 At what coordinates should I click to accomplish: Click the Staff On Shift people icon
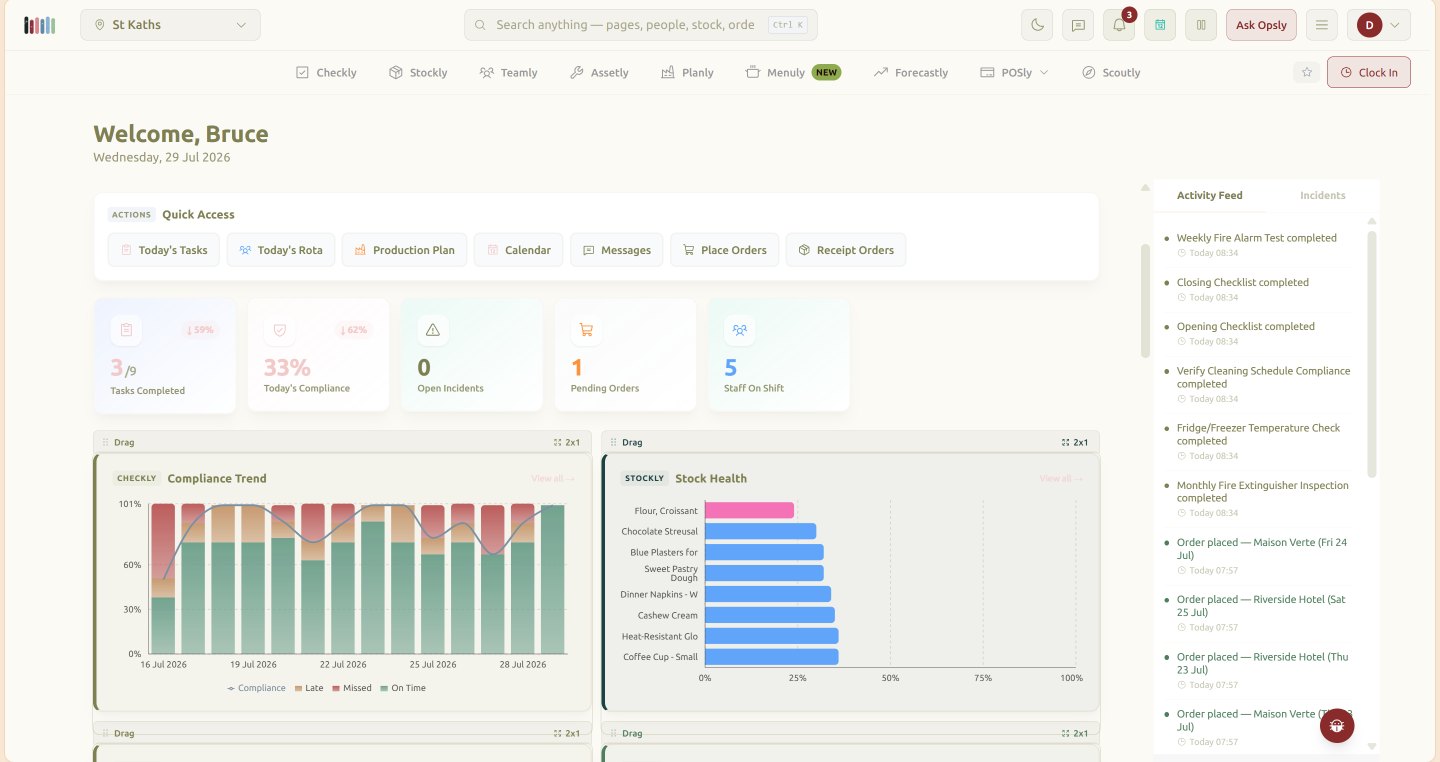click(740, 330)
